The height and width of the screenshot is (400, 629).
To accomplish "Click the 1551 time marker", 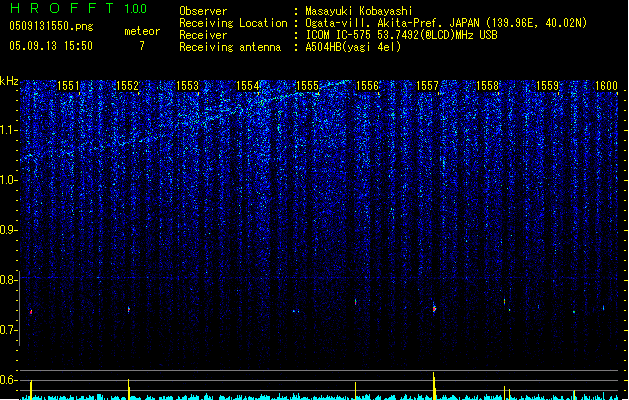I will coord(68,85).
